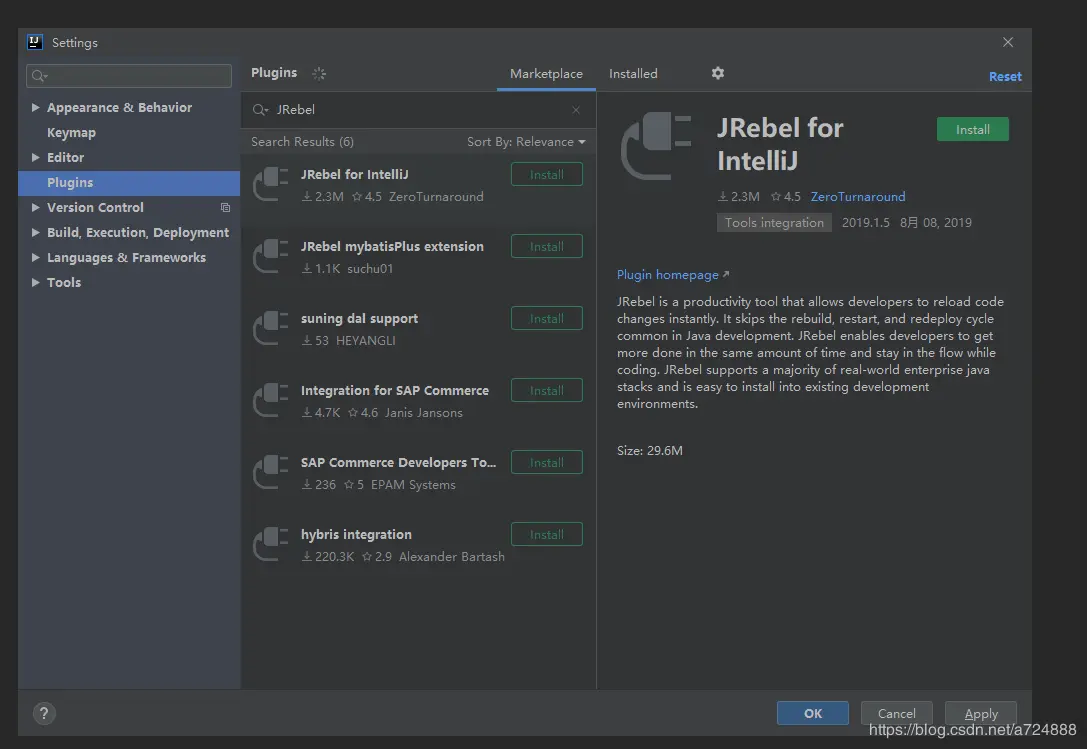Screen dimensions: 1087x749
Task: Click the search magnifier icon in the plugin search
Action: (260, 110)
